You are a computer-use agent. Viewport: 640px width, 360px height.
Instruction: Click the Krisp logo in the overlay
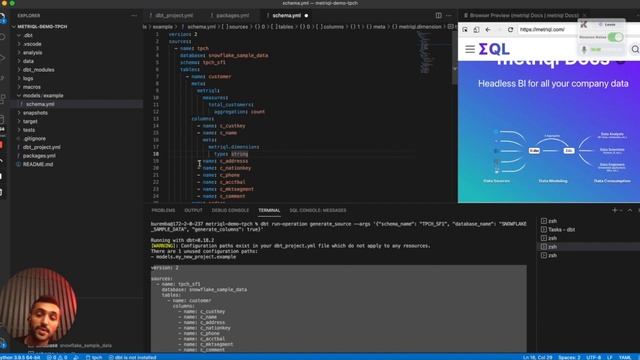tap(584, 24)
